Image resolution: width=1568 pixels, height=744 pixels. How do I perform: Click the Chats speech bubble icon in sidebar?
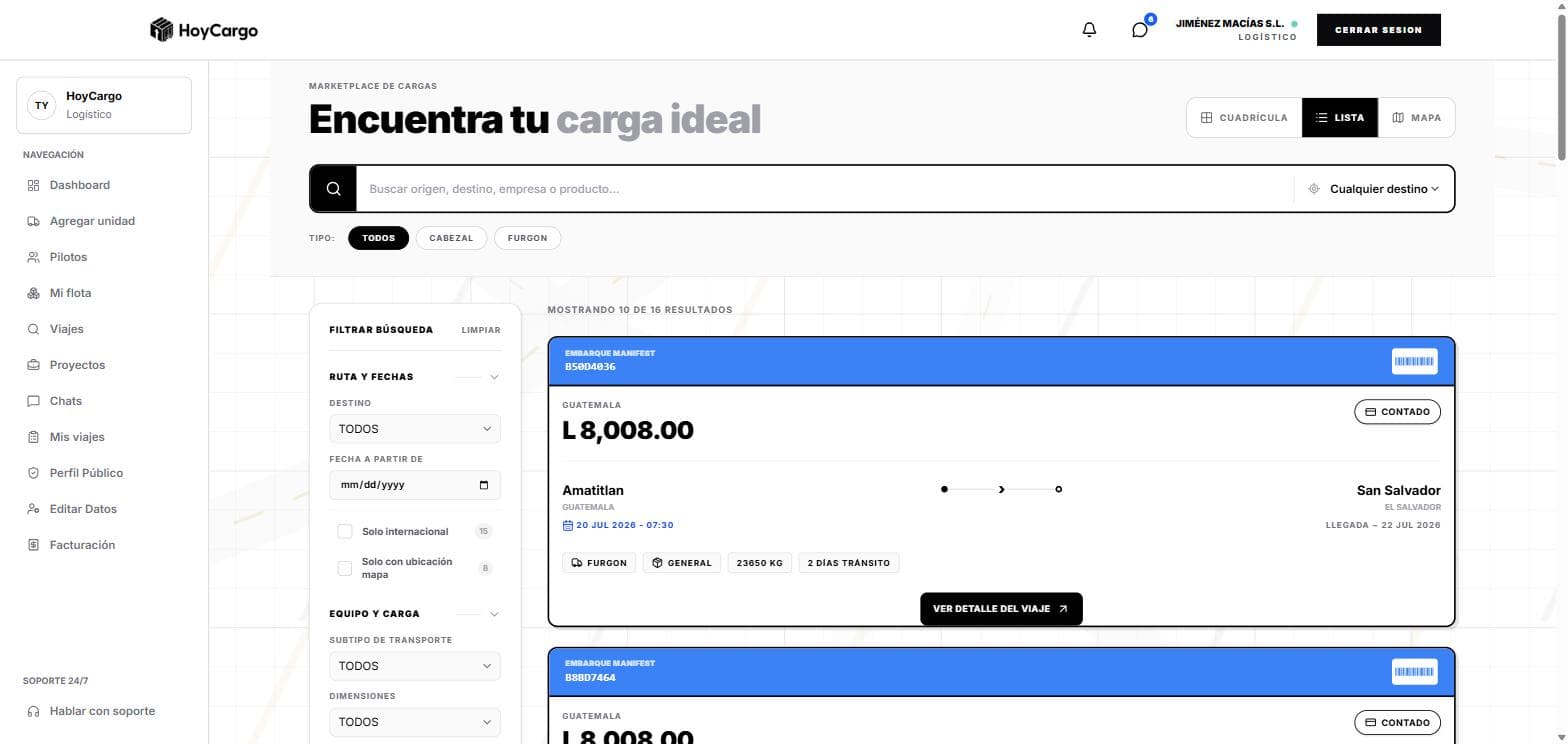33,401
